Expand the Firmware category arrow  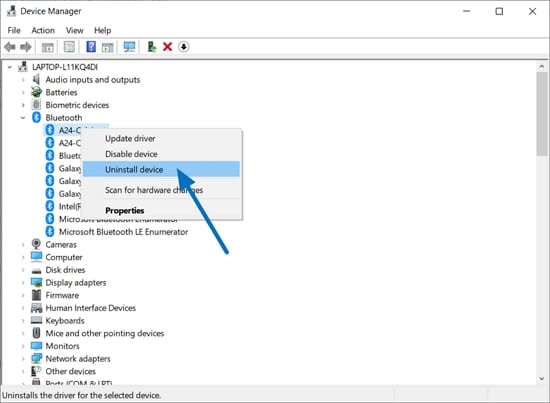coord(23,295)
